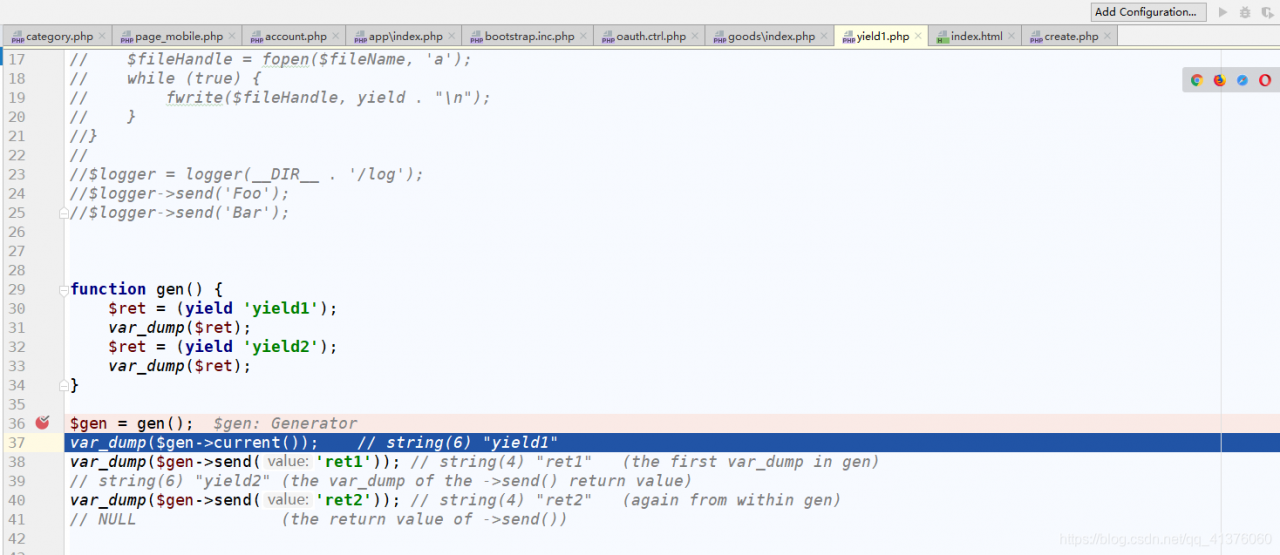Click the comment fold marker at line 25
This screenshot has width=1280, height=555.
coord(64,213)
